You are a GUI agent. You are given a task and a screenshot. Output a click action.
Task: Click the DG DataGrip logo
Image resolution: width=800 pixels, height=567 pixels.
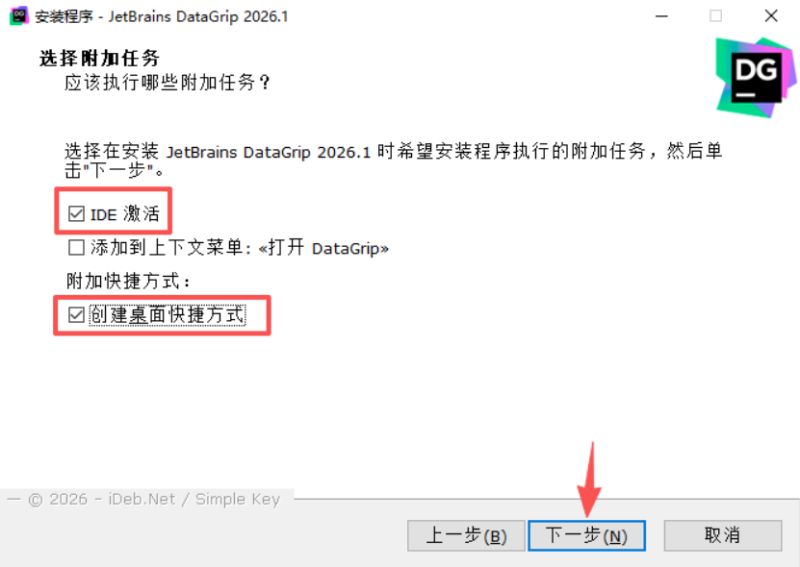click(x=756, y=77)
